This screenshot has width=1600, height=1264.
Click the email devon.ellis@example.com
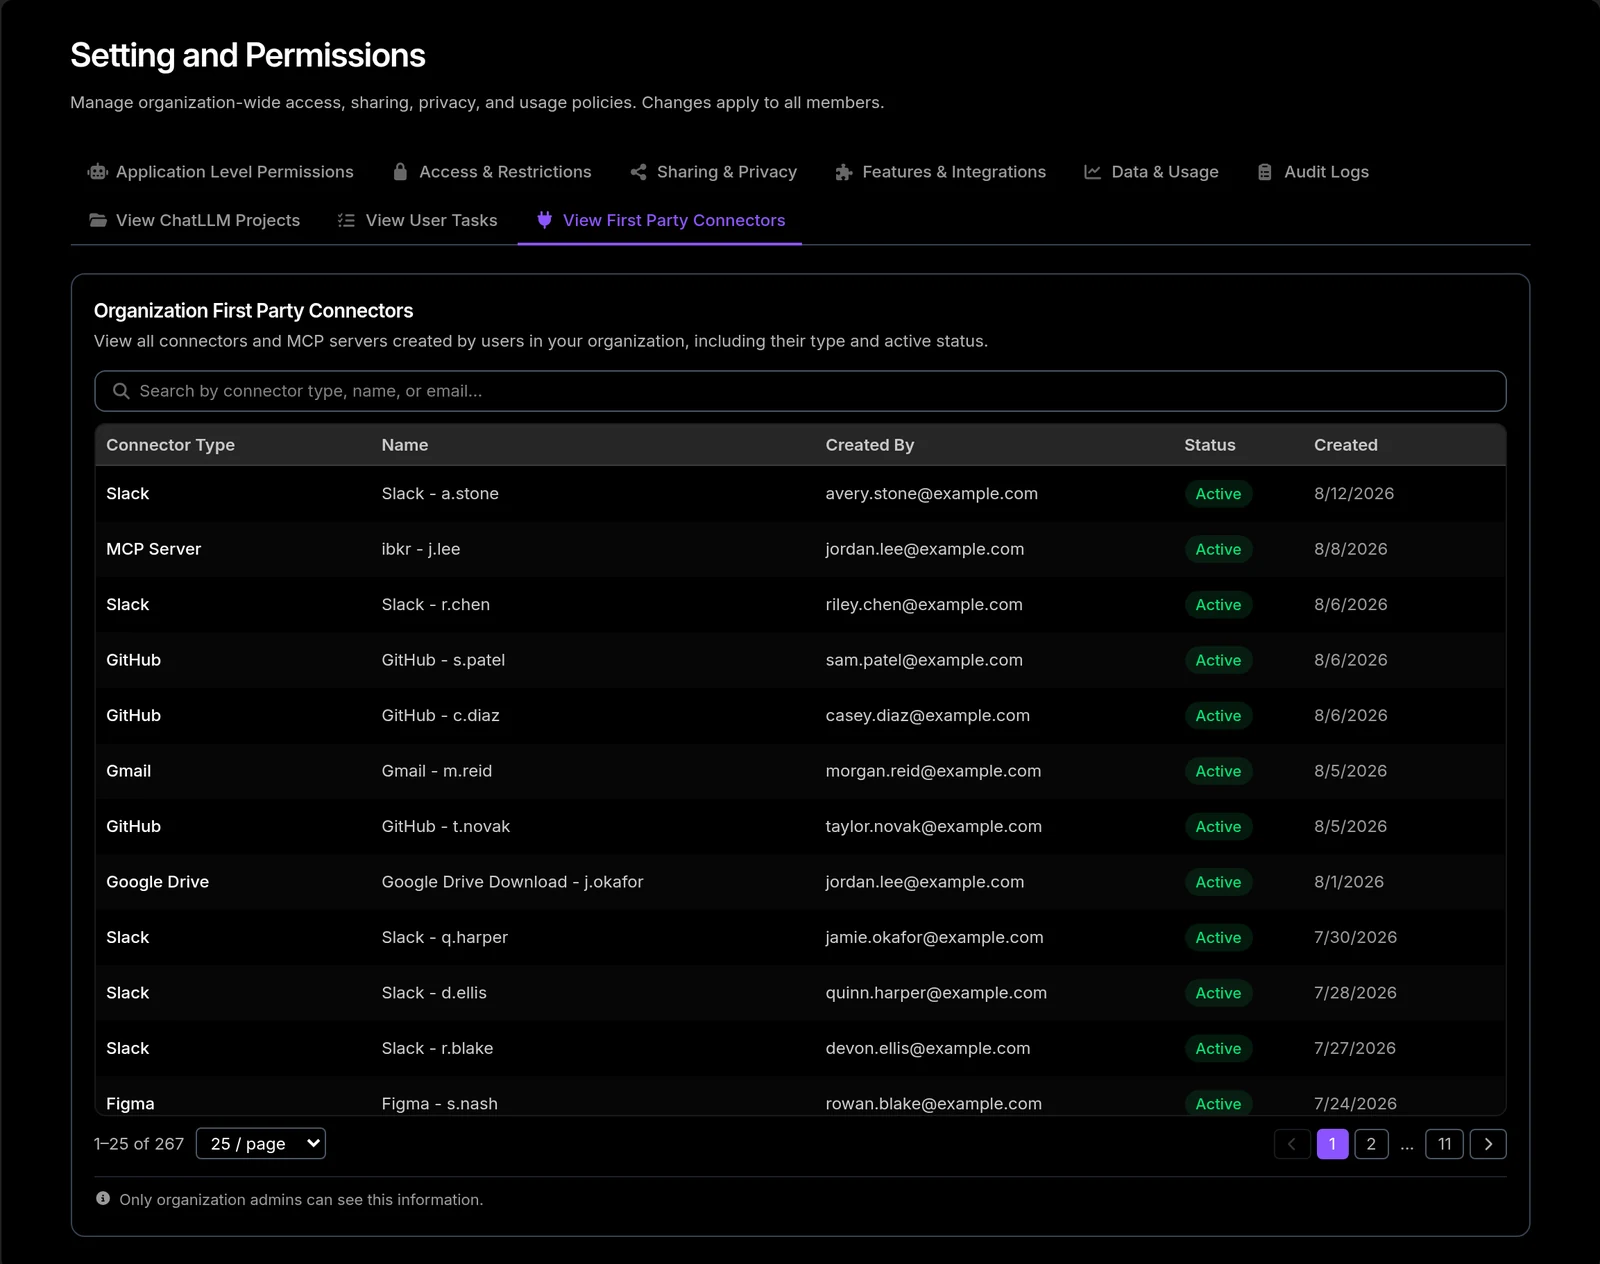(x=928, y=1049)
